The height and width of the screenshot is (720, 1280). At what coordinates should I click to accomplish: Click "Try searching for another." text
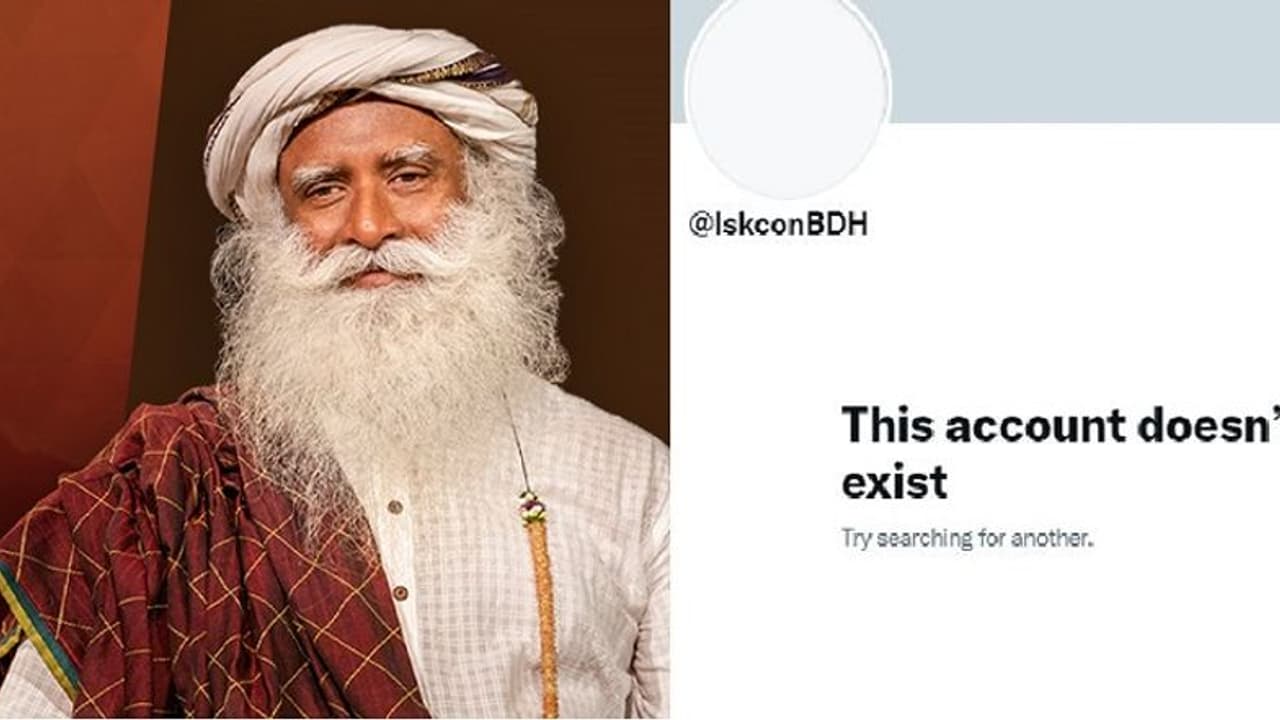(967, 538)
